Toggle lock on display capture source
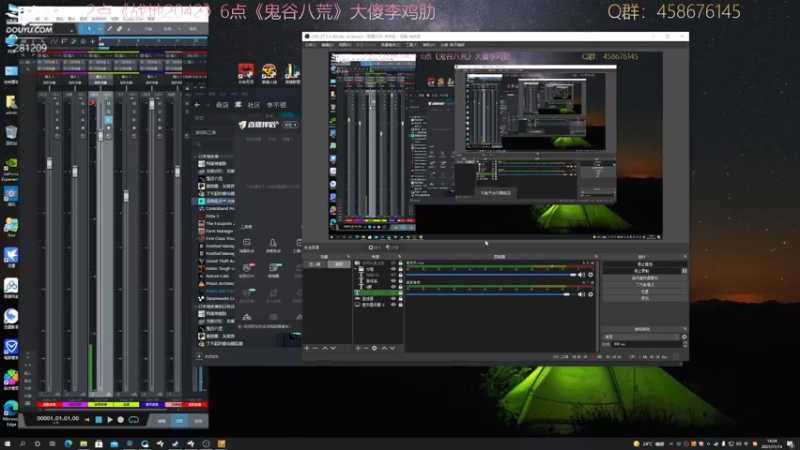Screen dimensions: 800x450 point(401,305)
